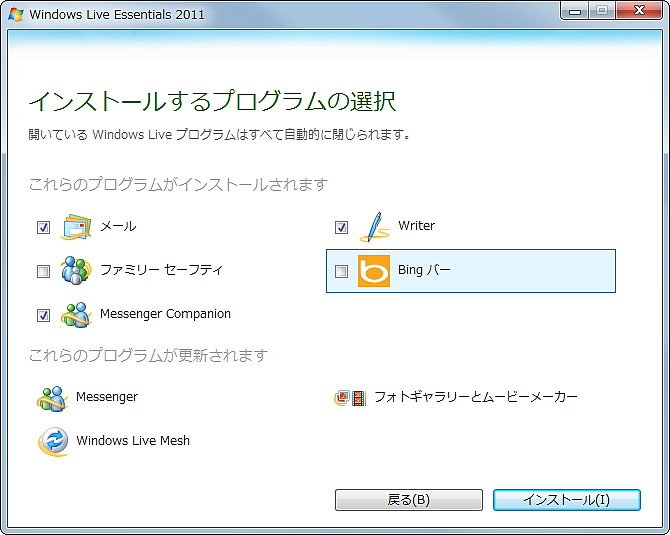Image resolution: width=670 pixels, height=535 pixels.
Task: Select the Bing バー label text
Action: point(424,270)
